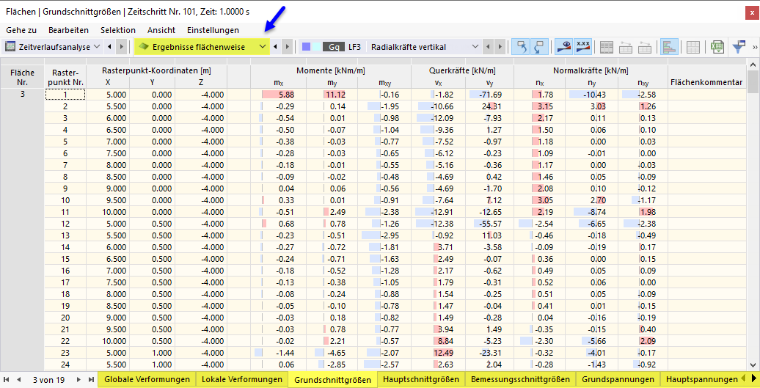Image resolution: width=760 pixels, height=388 pixels.
Task: Go to previous analysis type next to Zeitverlaufsanalyse
Action: click(109, 47)
